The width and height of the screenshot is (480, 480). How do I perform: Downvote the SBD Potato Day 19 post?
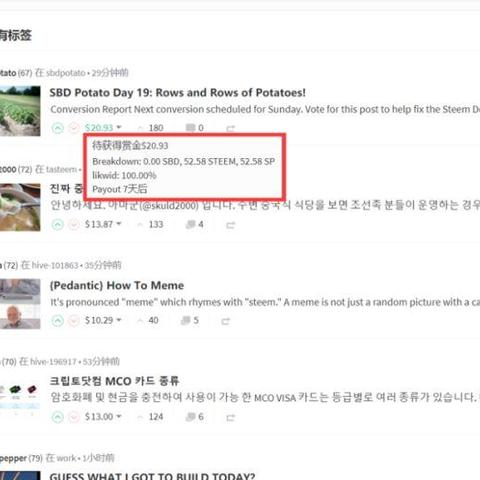coord(74,128)
